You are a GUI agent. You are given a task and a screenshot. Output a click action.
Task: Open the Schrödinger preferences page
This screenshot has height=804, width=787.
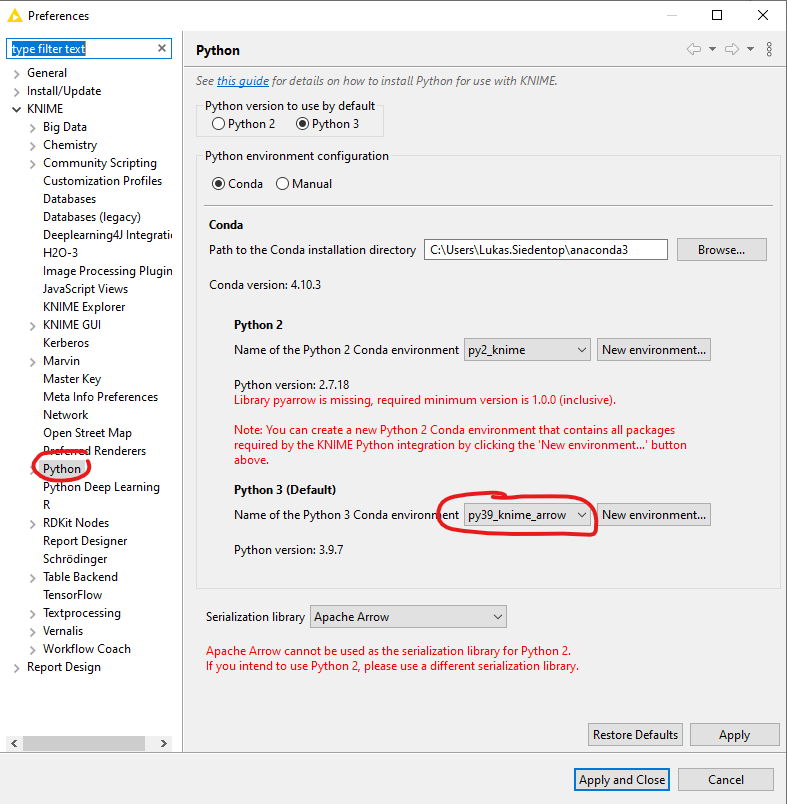point(75,558)
